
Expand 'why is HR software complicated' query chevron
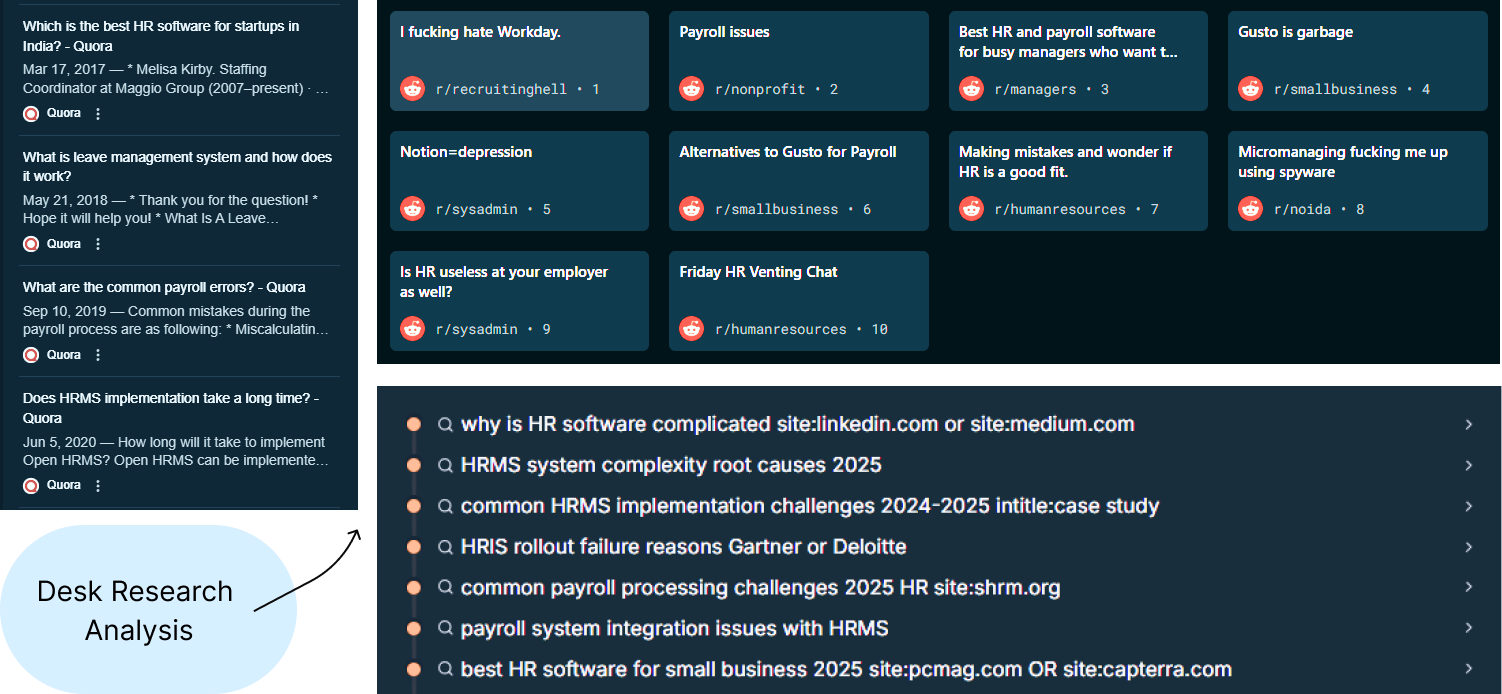point(1469,424)
